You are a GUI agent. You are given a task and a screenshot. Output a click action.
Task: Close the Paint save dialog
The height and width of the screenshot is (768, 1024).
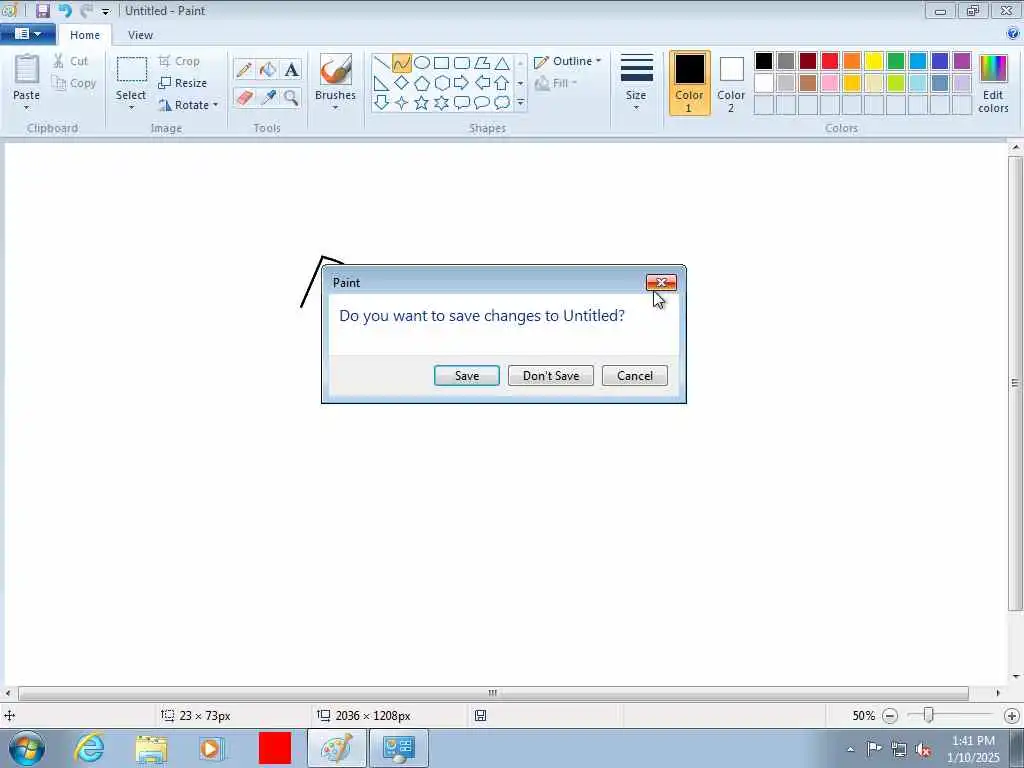(x=661, y=282)
